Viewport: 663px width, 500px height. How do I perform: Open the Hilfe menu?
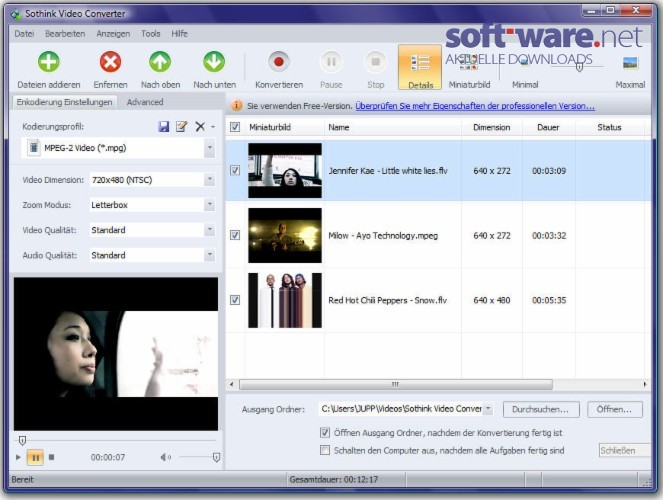[179, 34]
